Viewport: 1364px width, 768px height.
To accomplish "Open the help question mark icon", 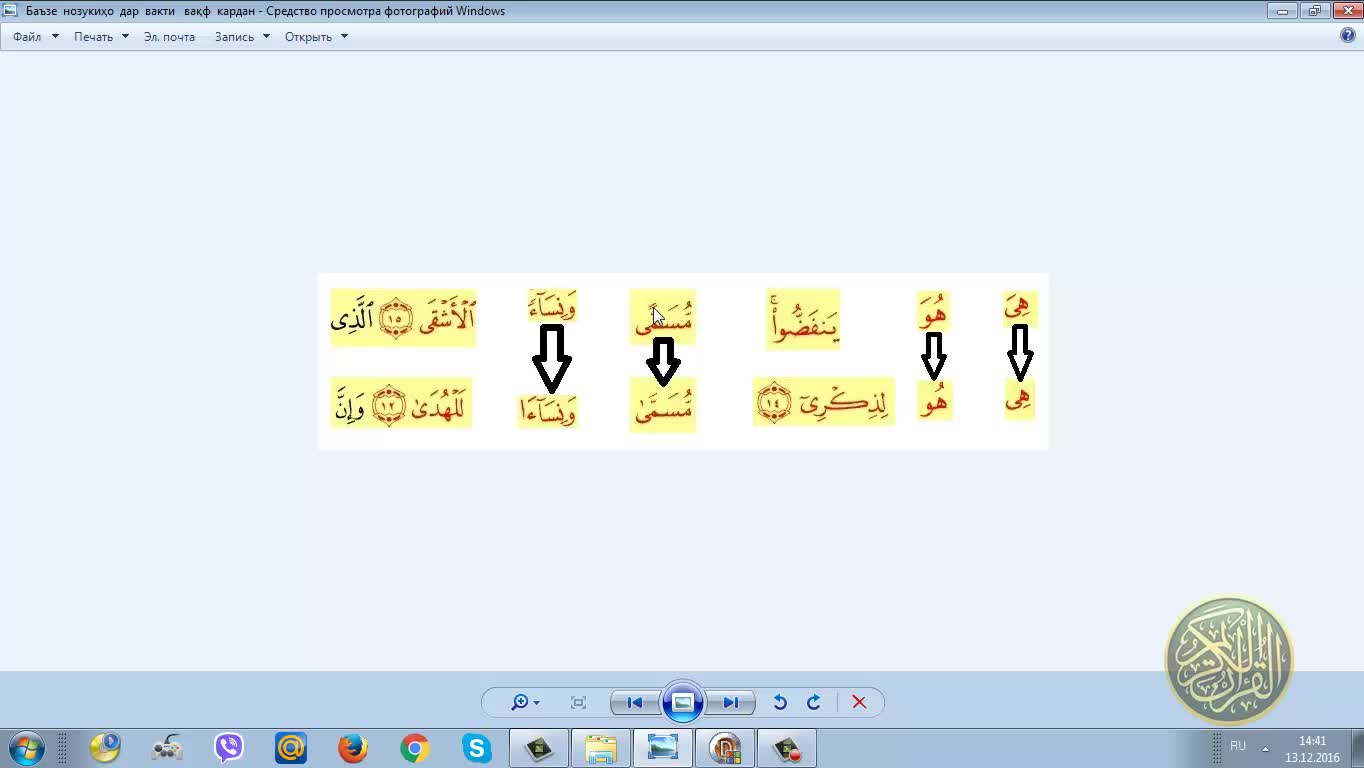I will coord(1347,36).
